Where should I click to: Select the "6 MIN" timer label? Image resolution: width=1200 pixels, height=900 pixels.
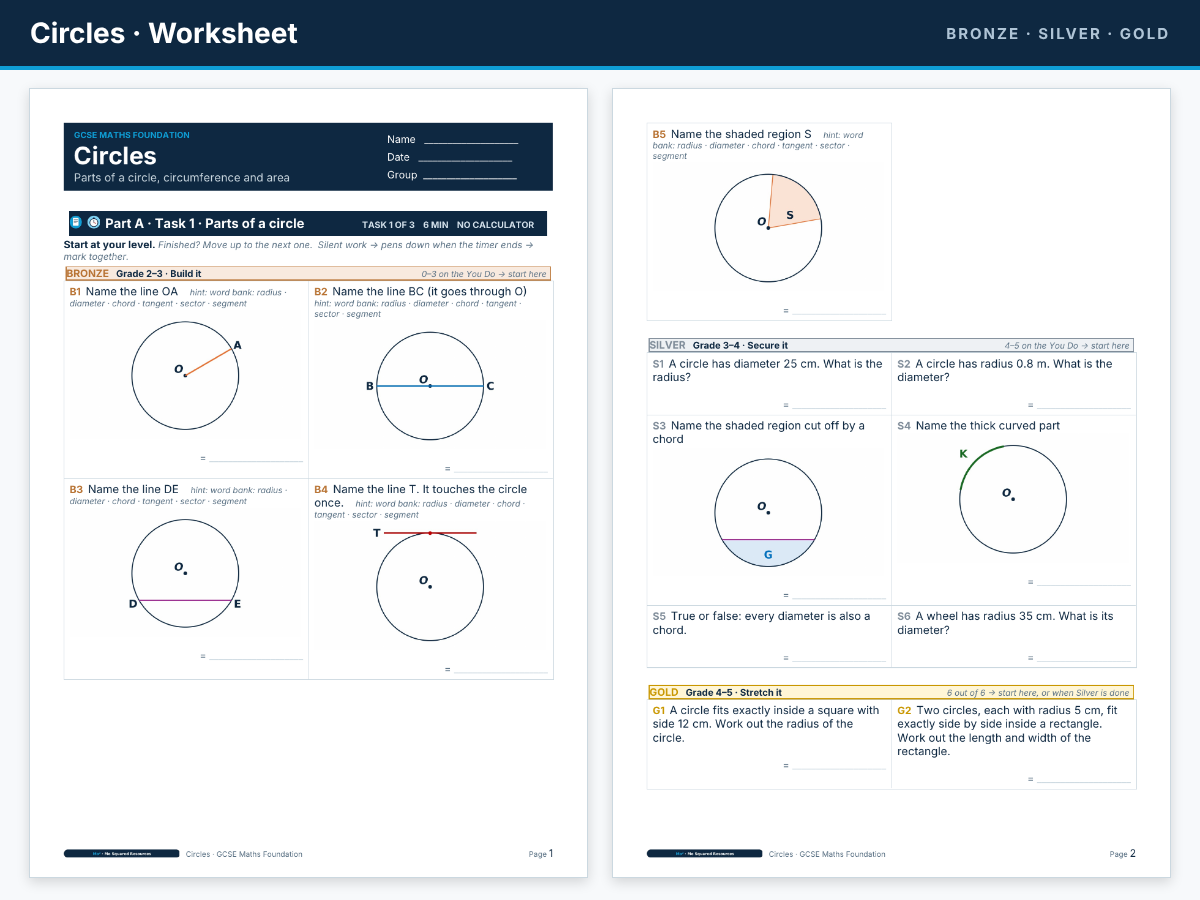tap(435, 225)
